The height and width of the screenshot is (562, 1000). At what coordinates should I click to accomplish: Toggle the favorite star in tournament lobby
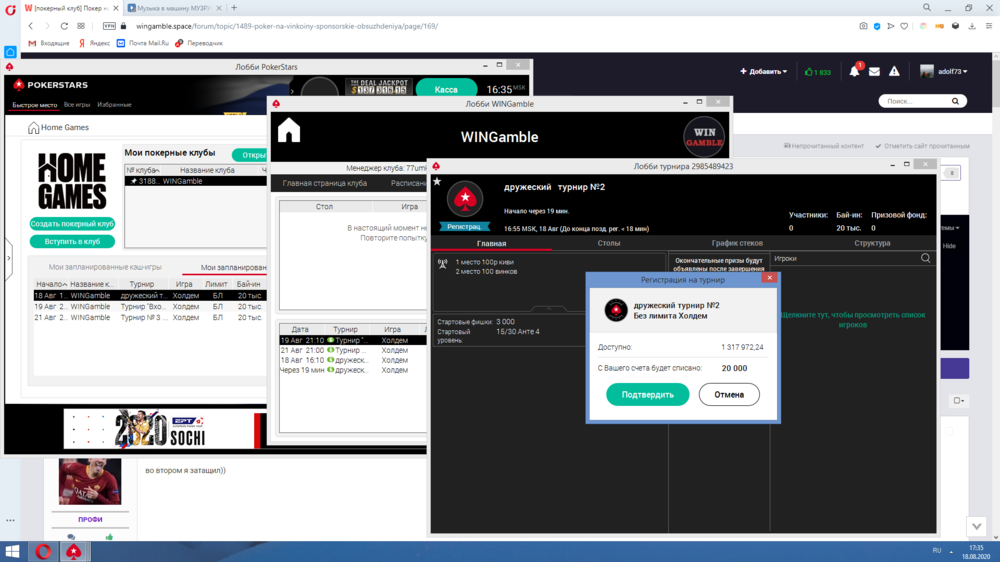click(x=437, y=182)
